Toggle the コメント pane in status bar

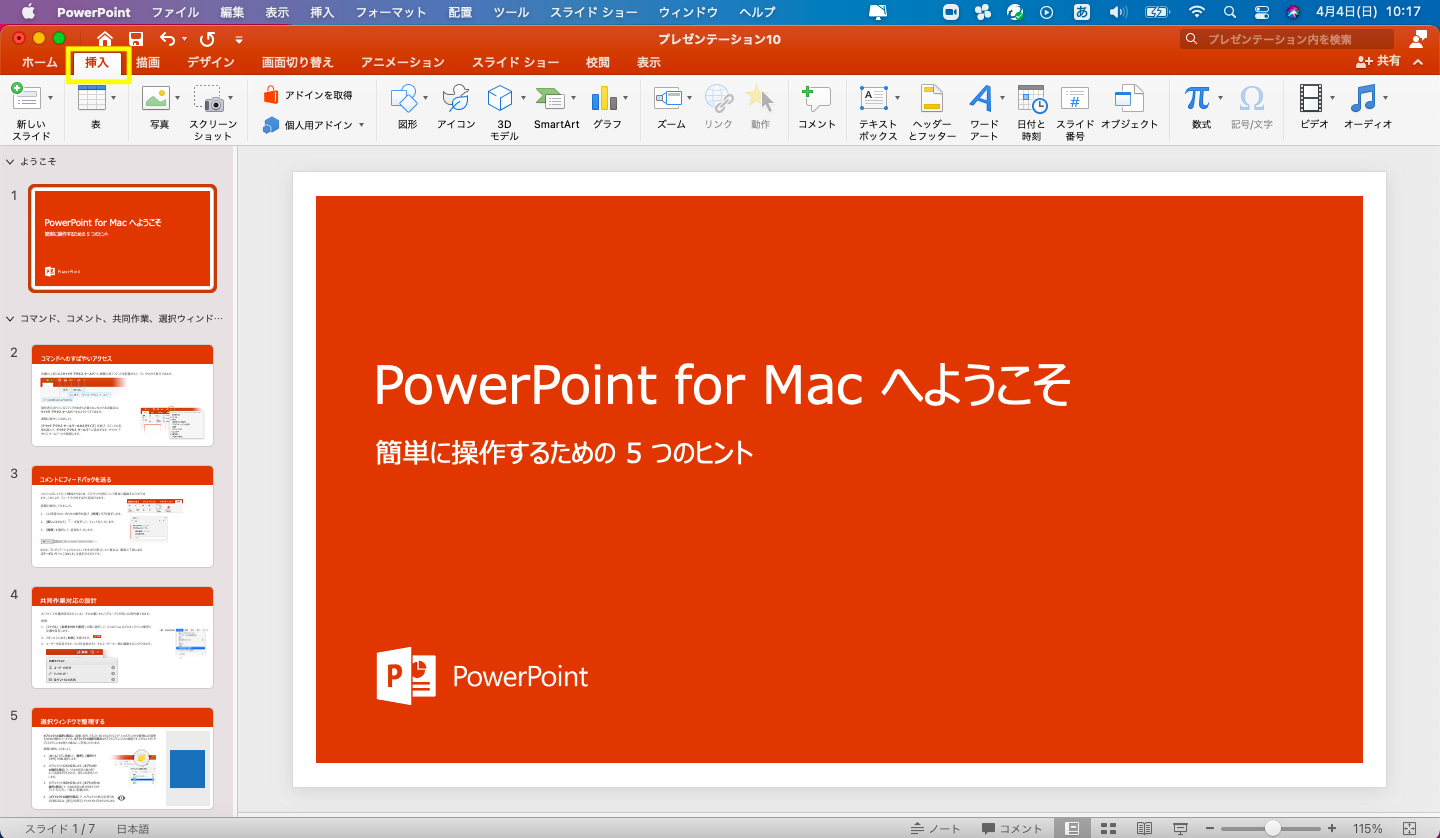[1012, 828]
